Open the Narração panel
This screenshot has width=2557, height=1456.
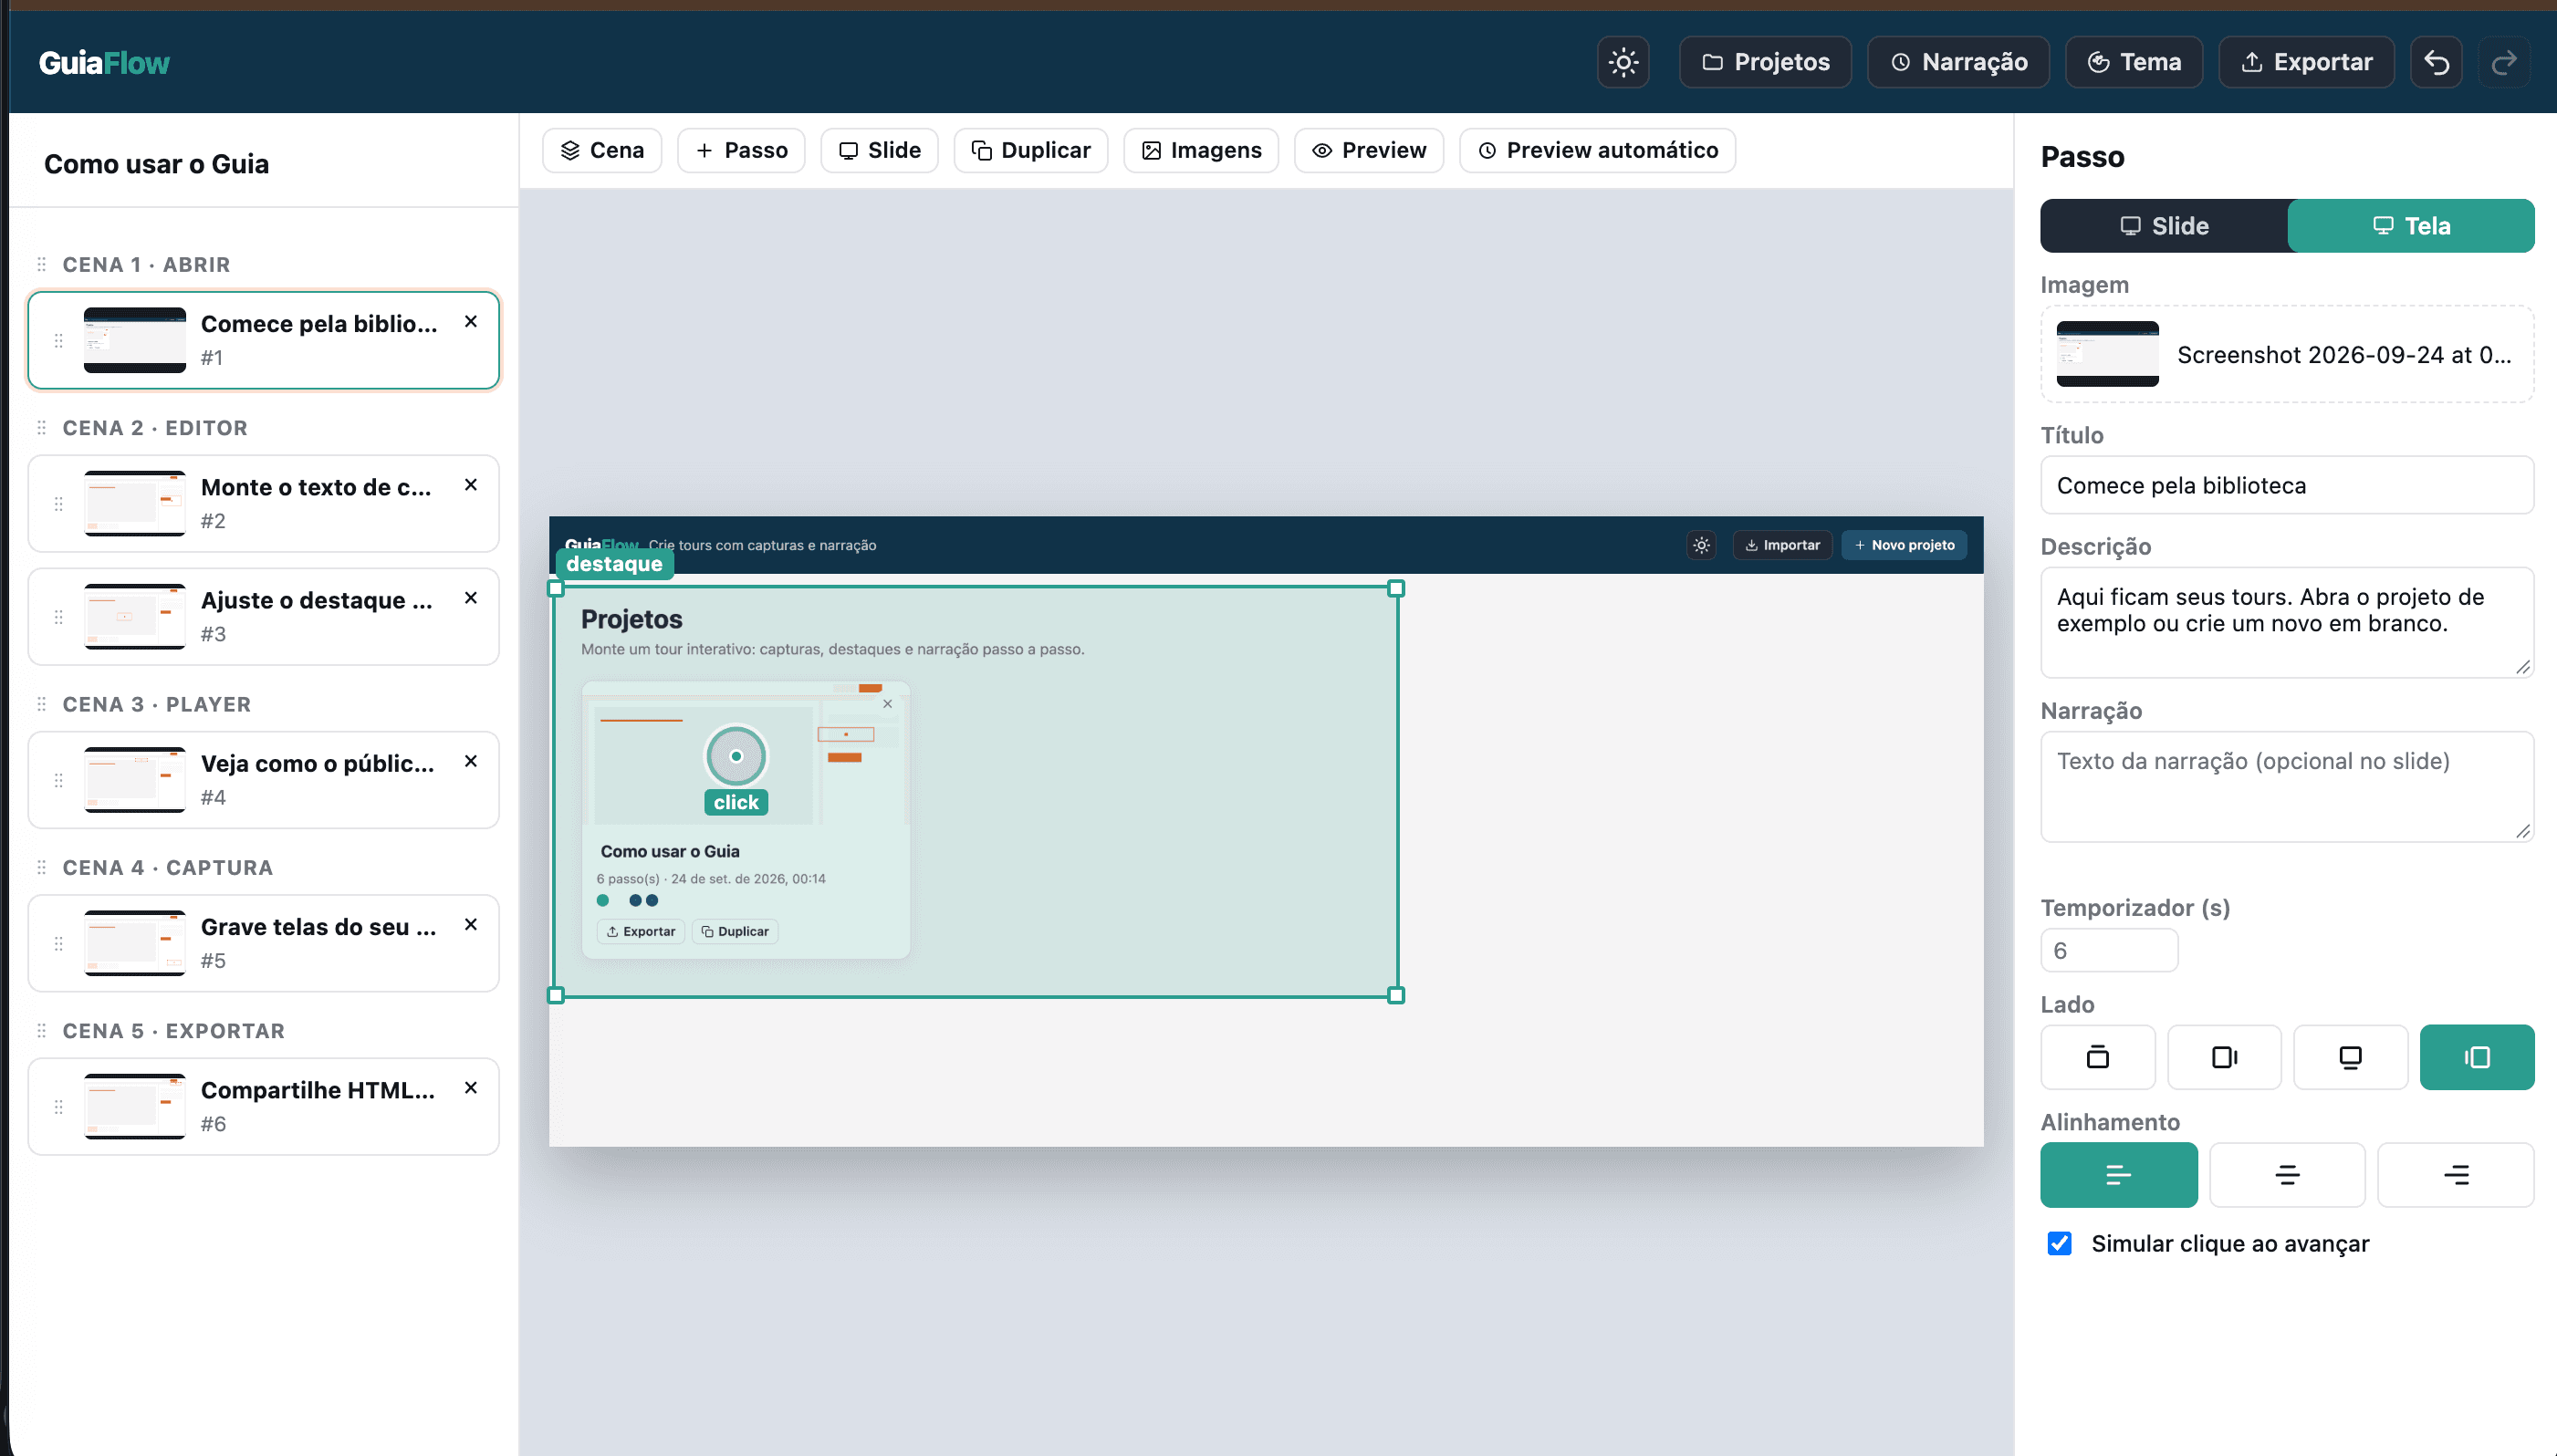[1957, 62]
